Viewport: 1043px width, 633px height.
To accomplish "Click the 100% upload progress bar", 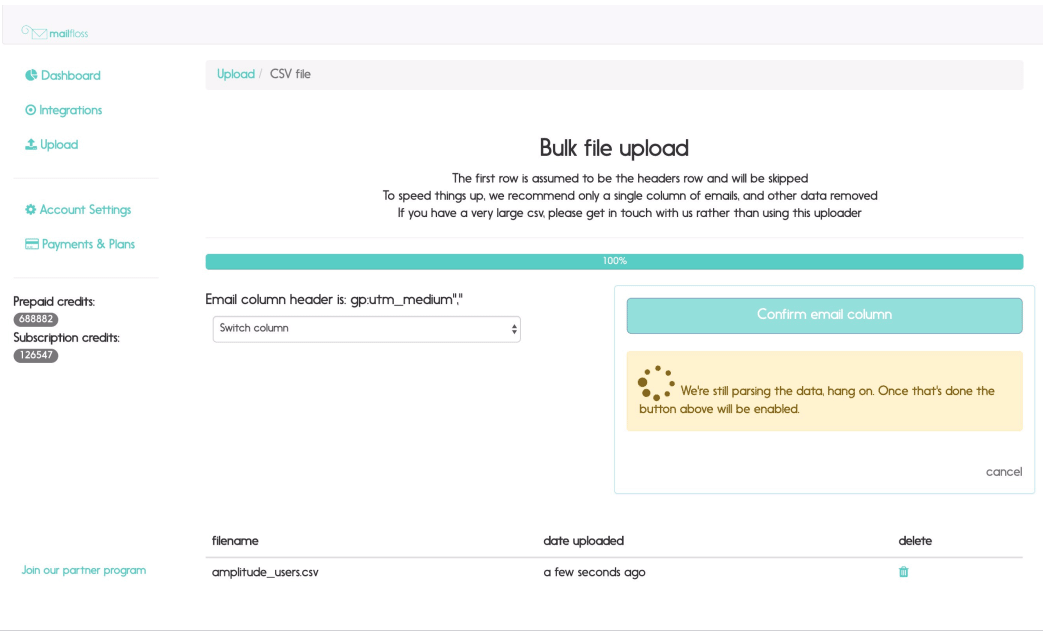I will 614,262.
